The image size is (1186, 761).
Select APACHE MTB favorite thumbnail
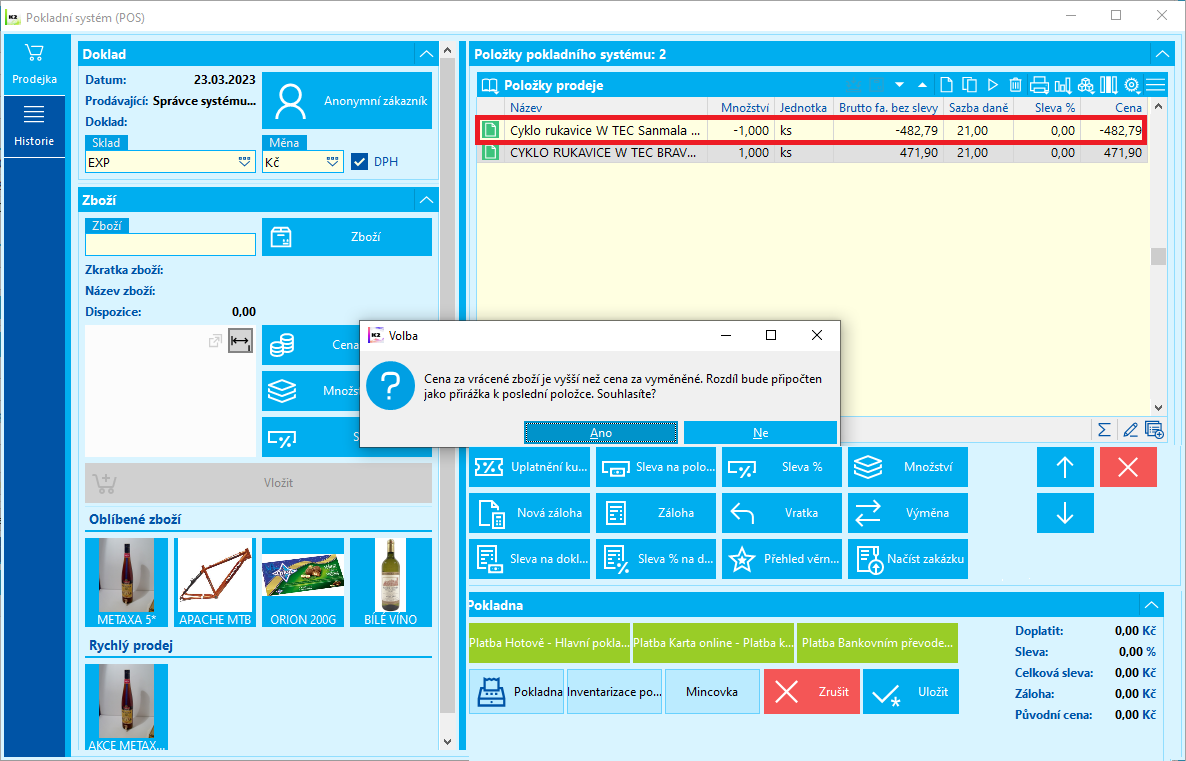pyautogui.click(x=215, y=582)
